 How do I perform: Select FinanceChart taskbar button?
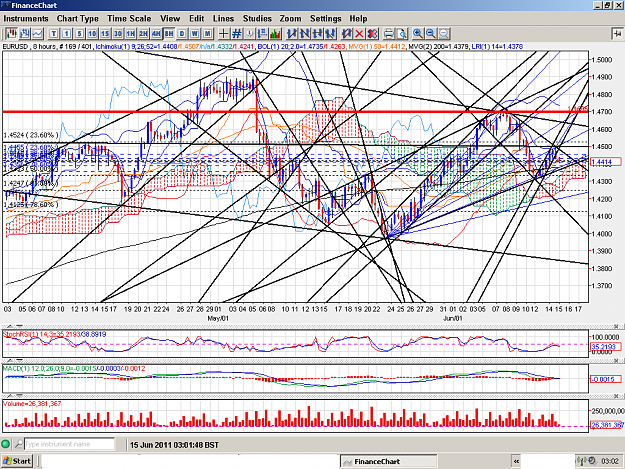click(x=388, y=461)
